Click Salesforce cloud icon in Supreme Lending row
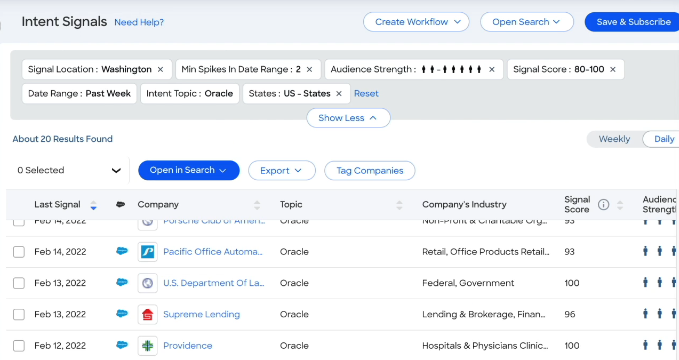The width and height of the screenshot is (679, 360). click(x=122, y=313)
